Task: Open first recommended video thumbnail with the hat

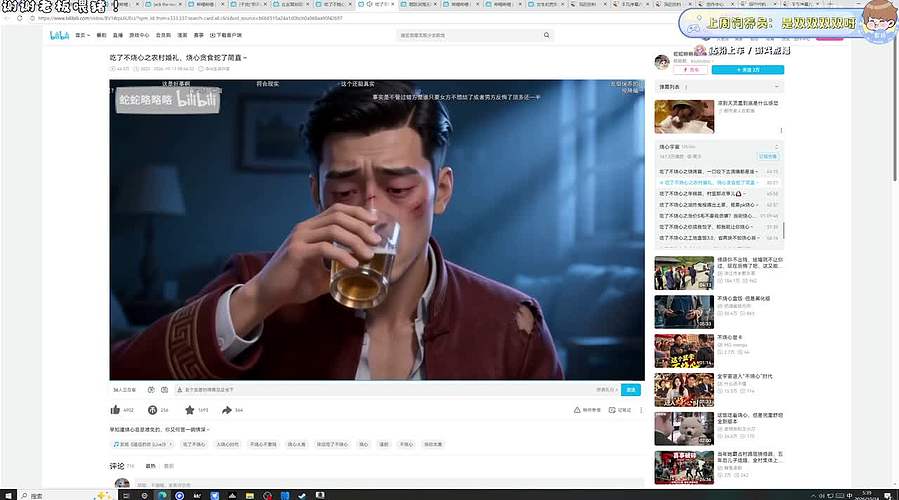Action: click(x=684, y=117)
